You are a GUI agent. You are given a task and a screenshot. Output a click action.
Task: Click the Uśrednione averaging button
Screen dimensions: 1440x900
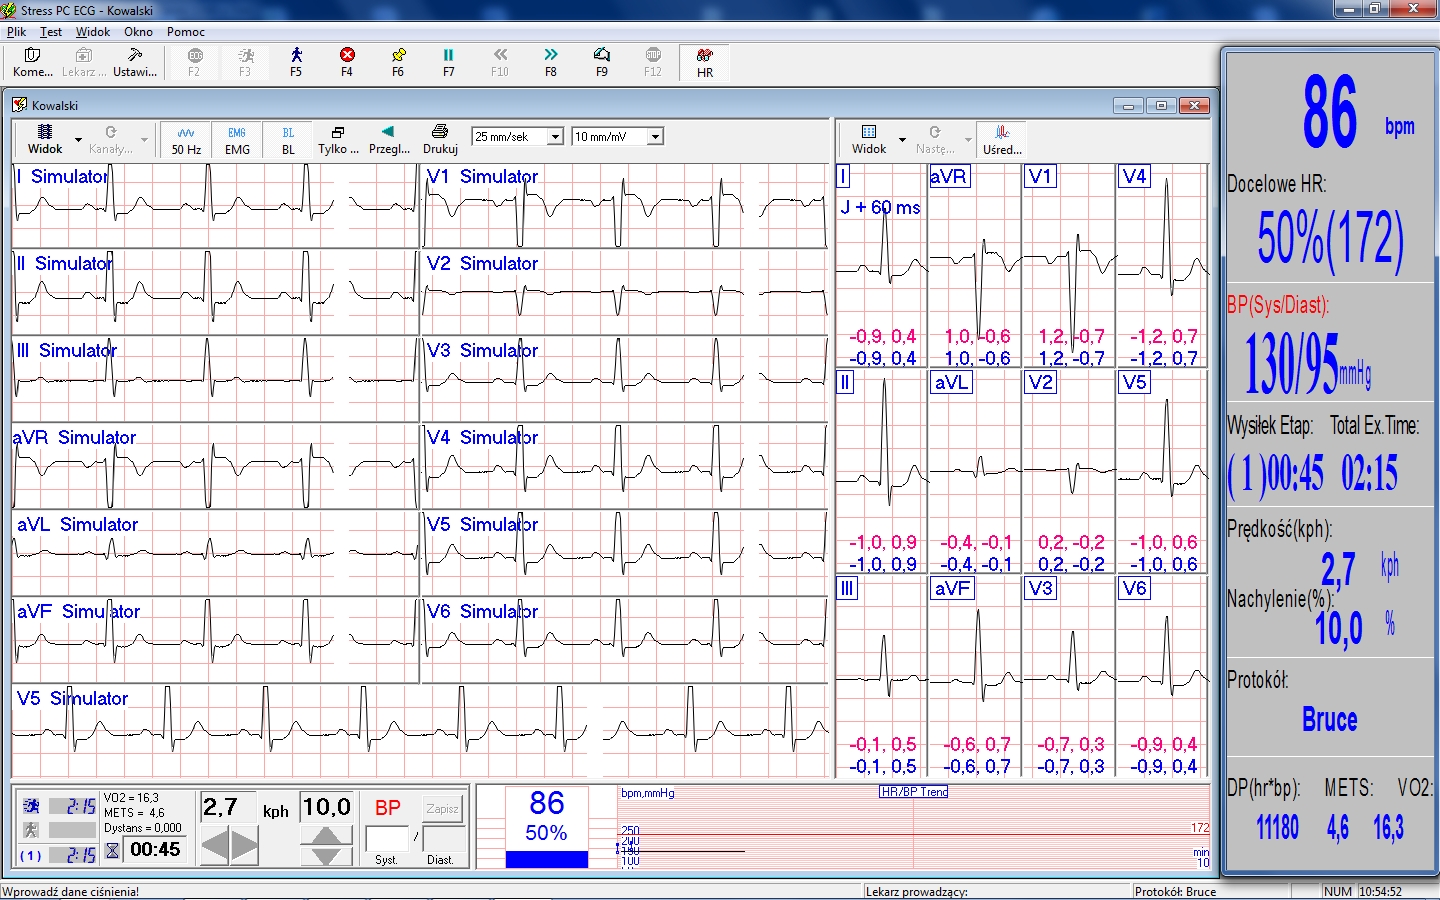pyautogui.click(x=1002, y=139)
